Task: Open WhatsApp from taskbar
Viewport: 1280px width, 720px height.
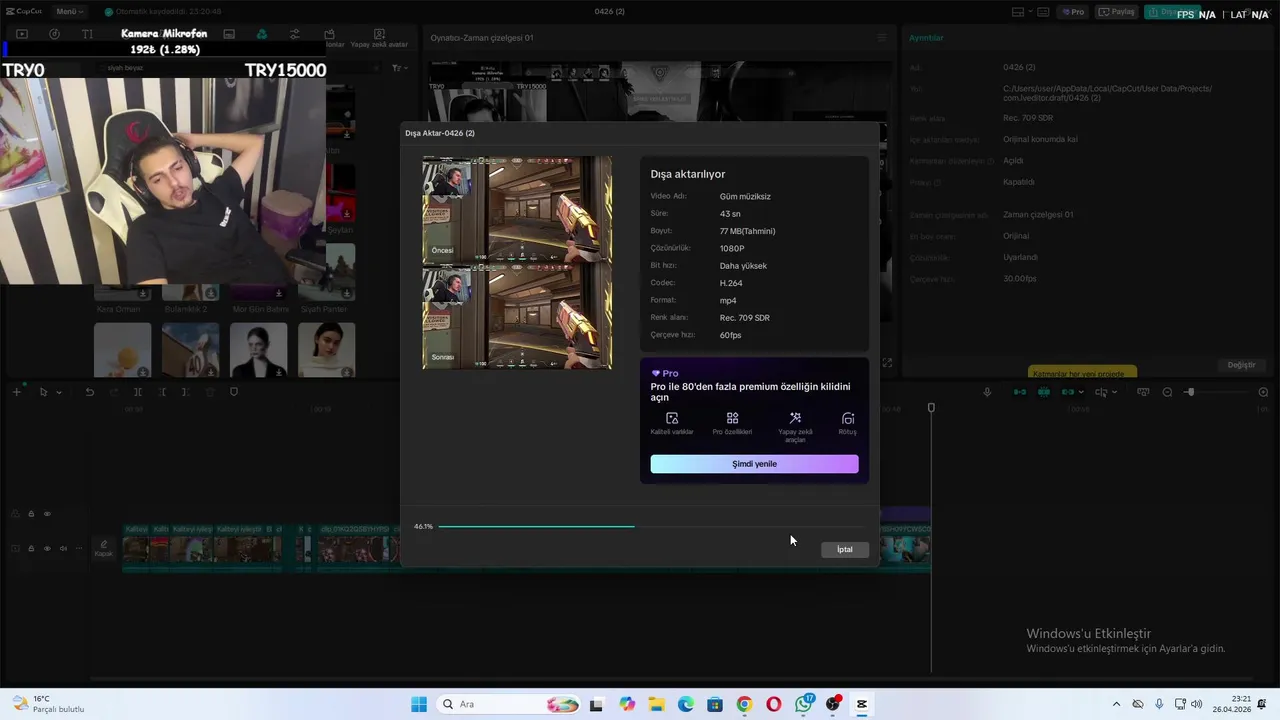Action: tap(804, 704)
